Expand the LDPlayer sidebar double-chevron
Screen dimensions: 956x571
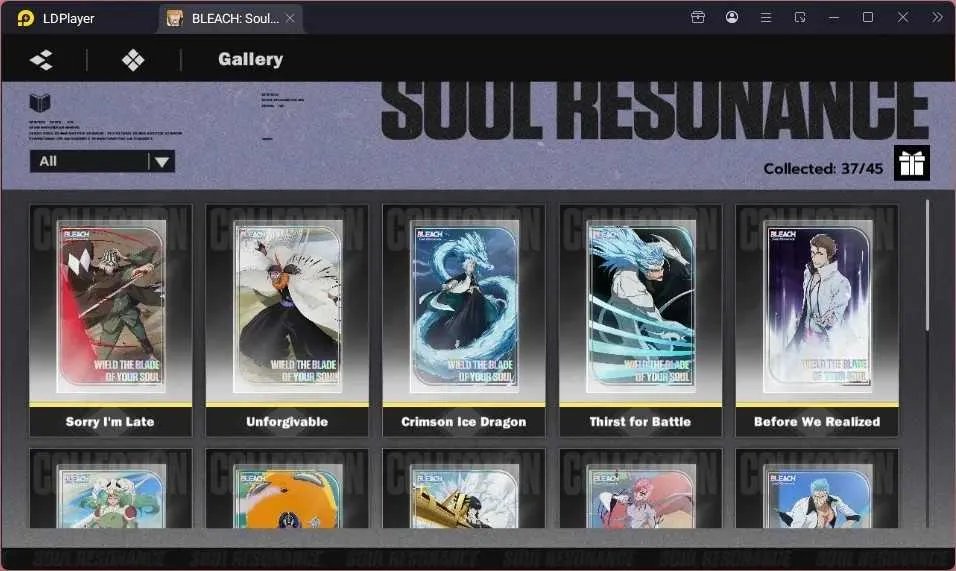(x=937, y=17)
